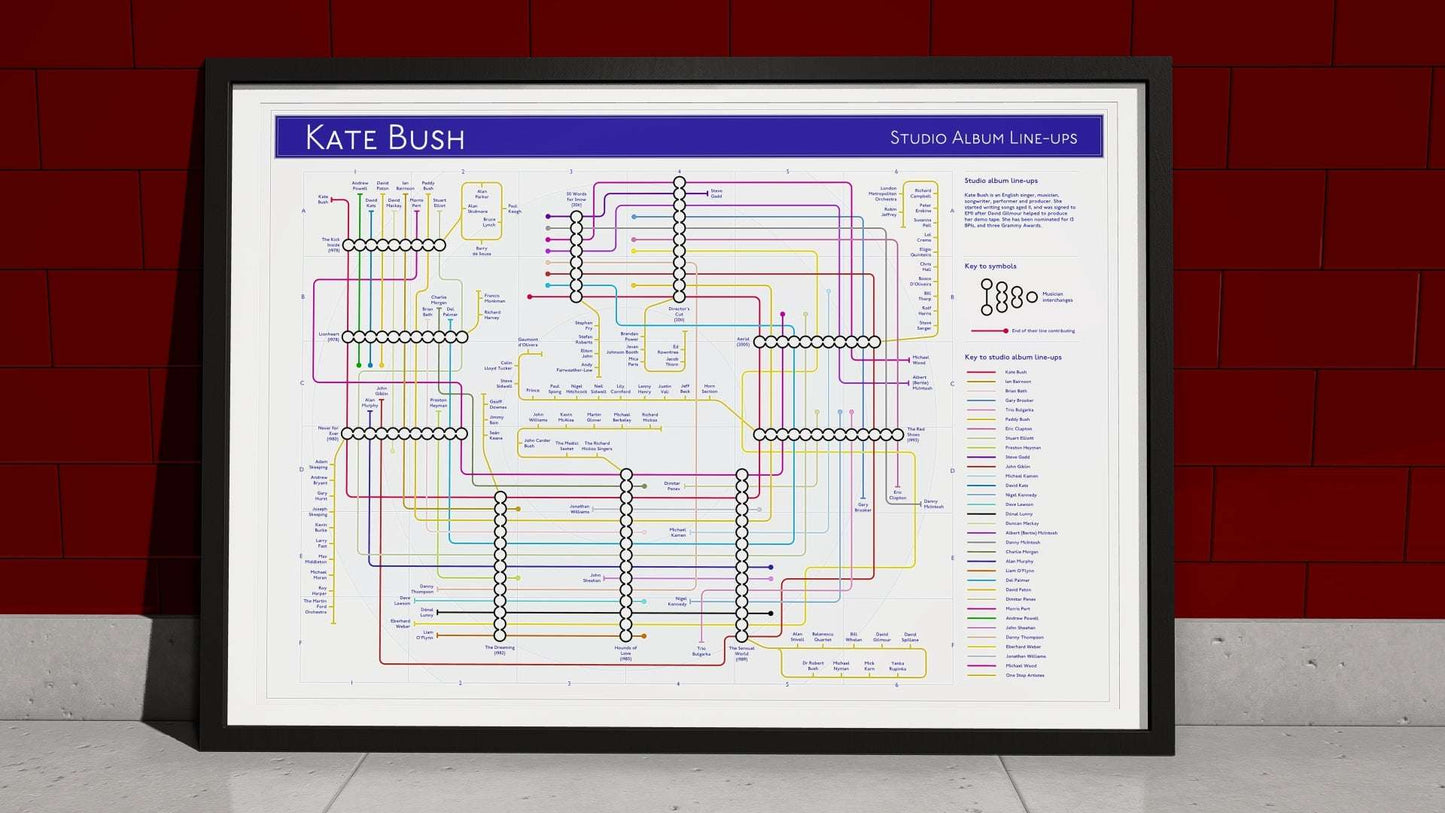Click the "Francis Monkman" name
This screenshot has width=1445, height=813.
[x=494, y=298]
